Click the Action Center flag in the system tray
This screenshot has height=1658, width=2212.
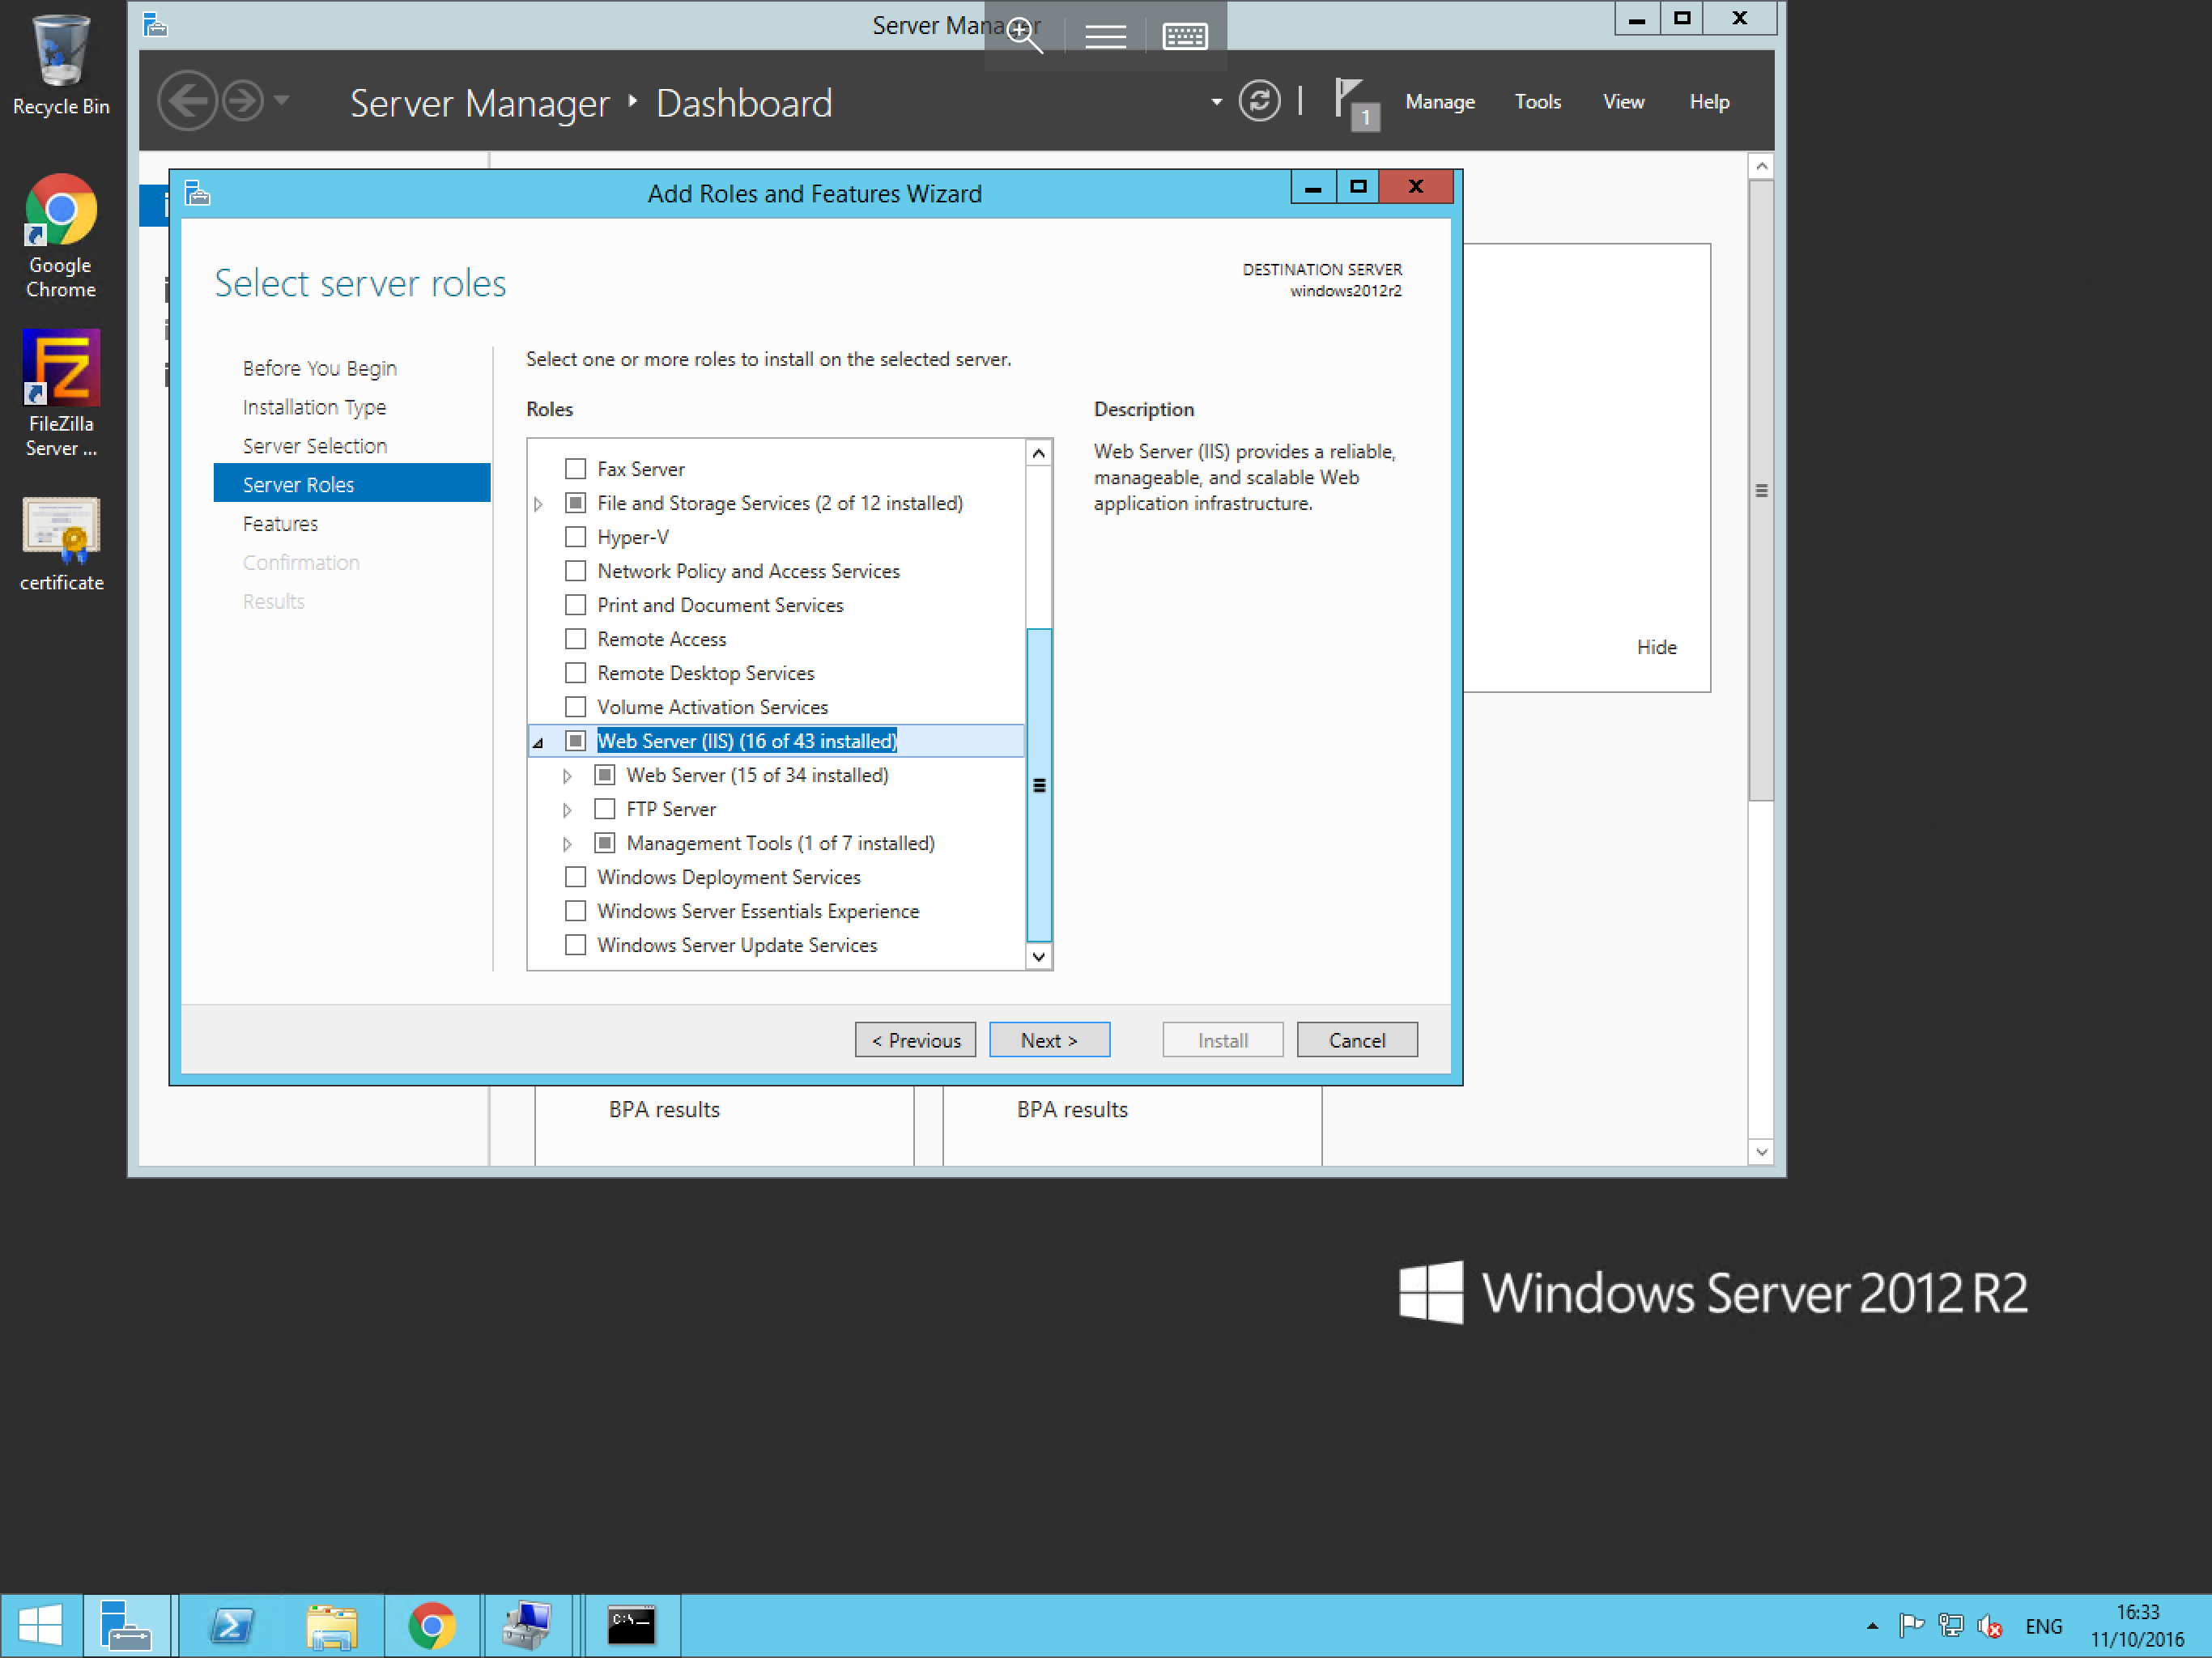click(1911, 1625)
